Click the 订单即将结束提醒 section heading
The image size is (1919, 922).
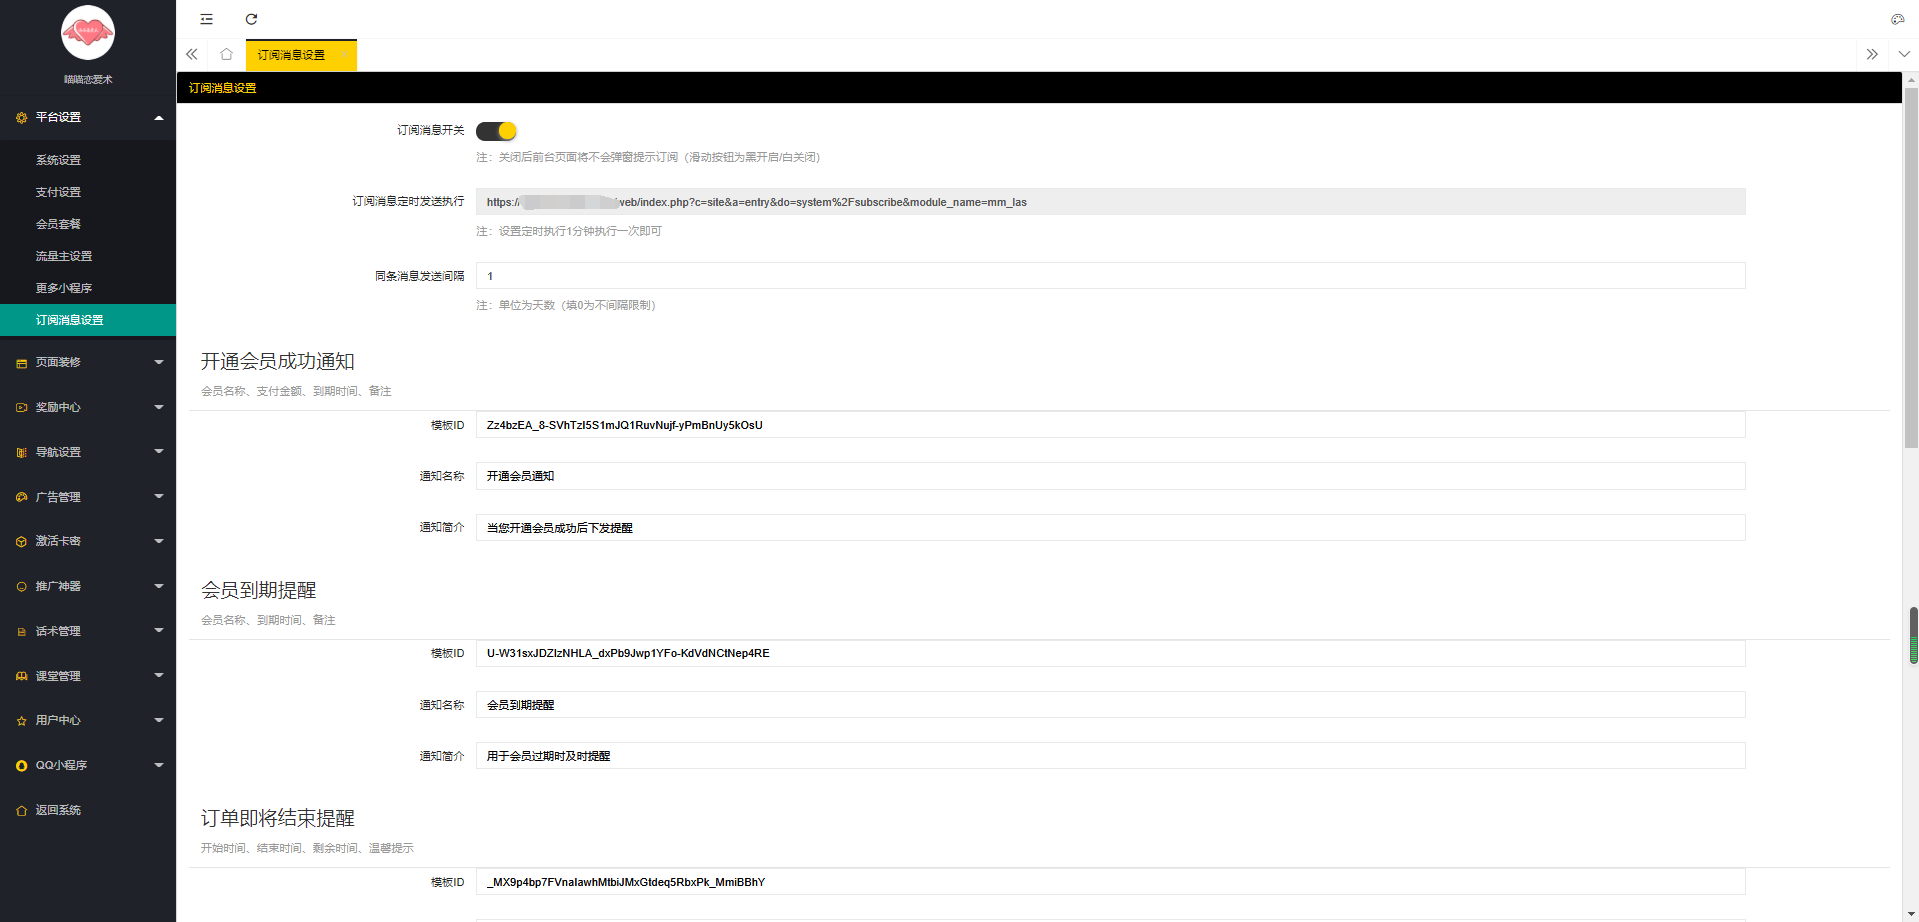277,819
